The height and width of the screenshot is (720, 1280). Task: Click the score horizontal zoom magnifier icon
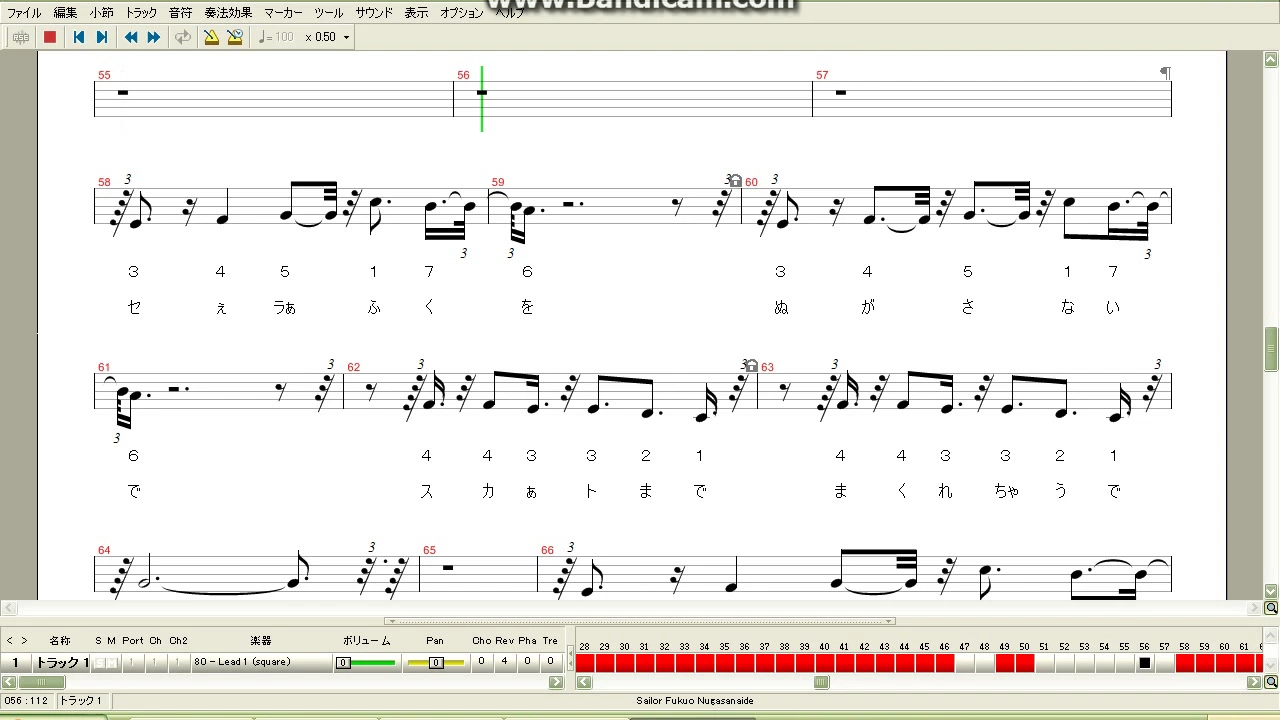click(x=1271, y=608)
